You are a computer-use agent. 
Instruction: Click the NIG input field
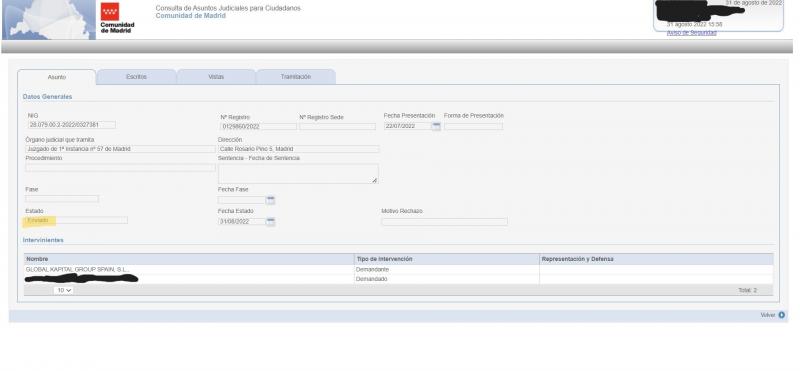click(x=71, y=125)
